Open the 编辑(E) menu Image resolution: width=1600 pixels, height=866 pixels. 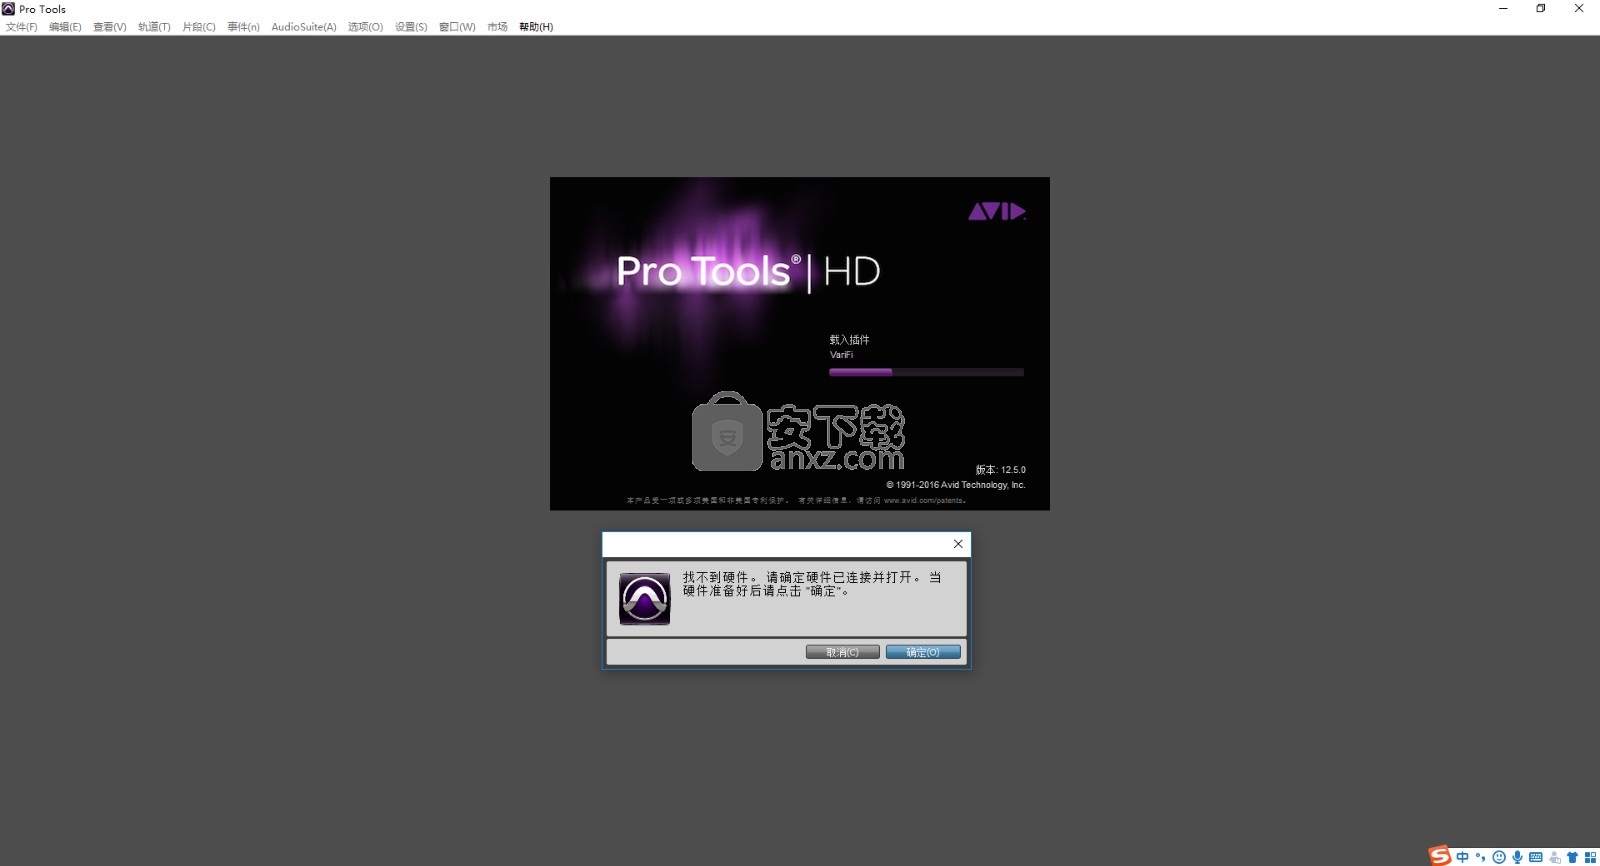tap(65, 27)
